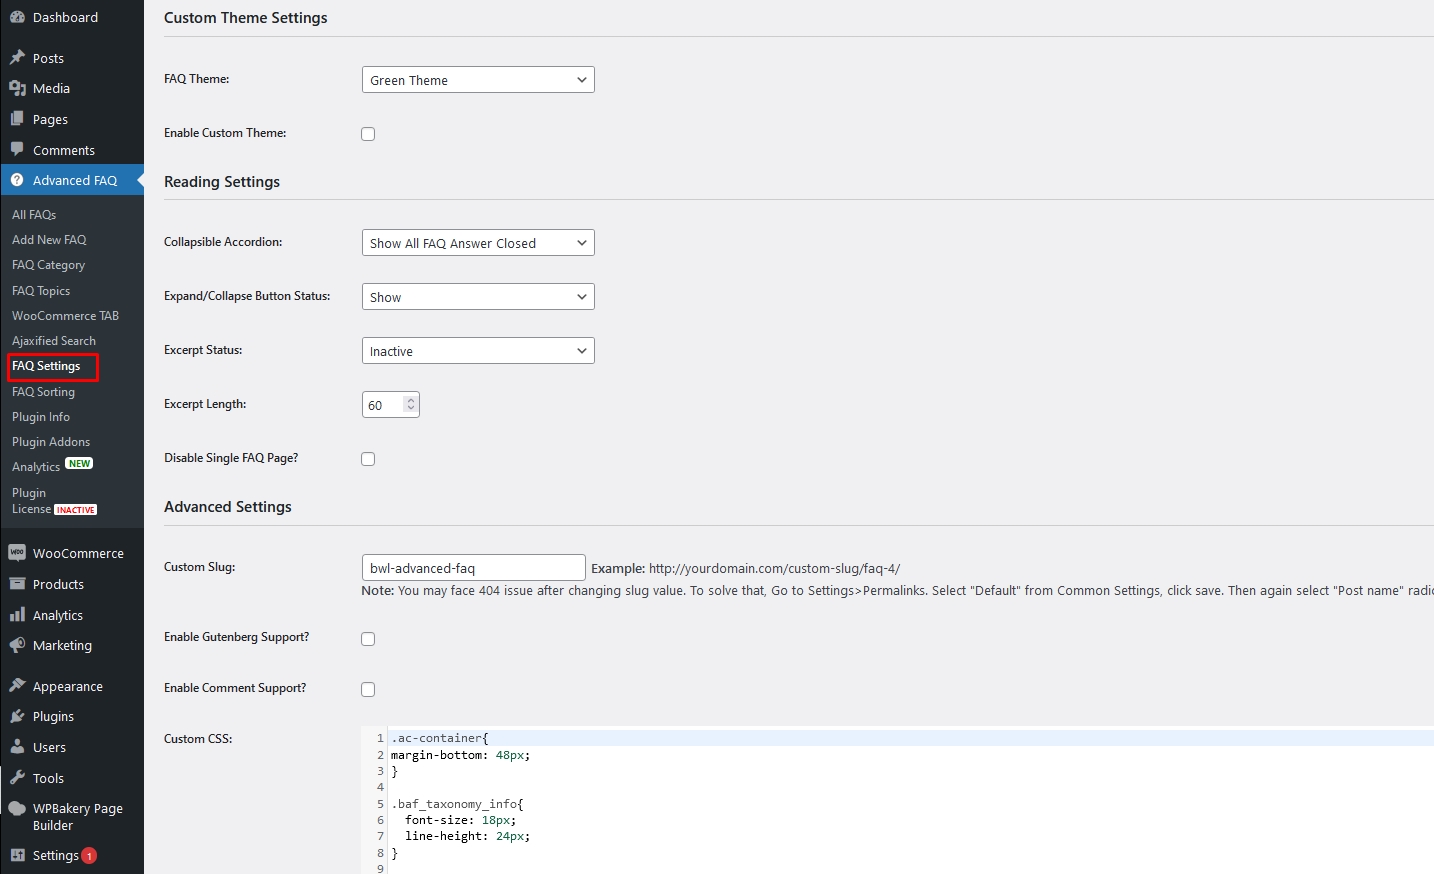
Task: Click the Dashboard gauge icon
Action: [x=17, y=17]
